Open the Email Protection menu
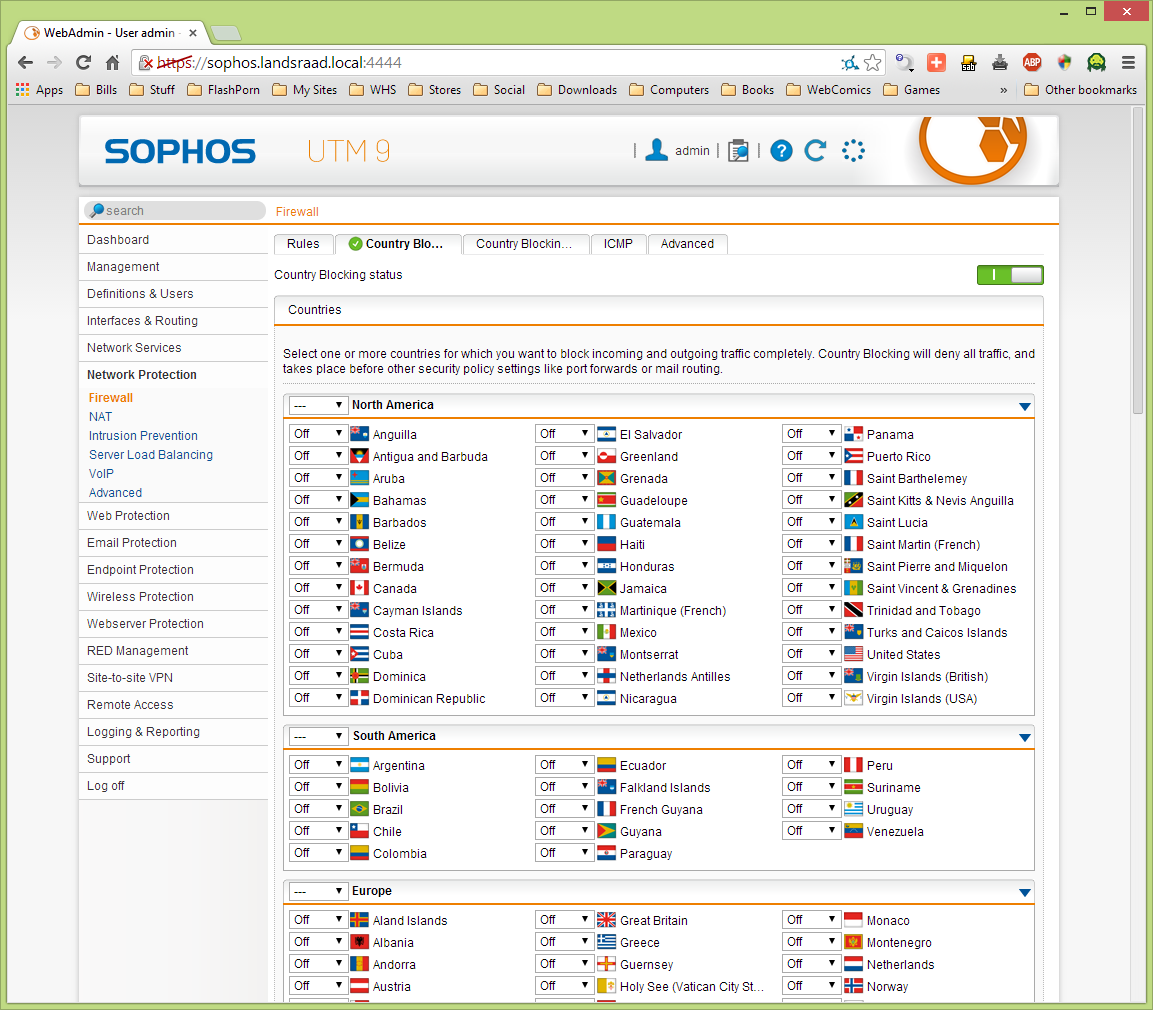Image resolution: width=1153 pixels, height=1010 pixels. coord(174,542)
